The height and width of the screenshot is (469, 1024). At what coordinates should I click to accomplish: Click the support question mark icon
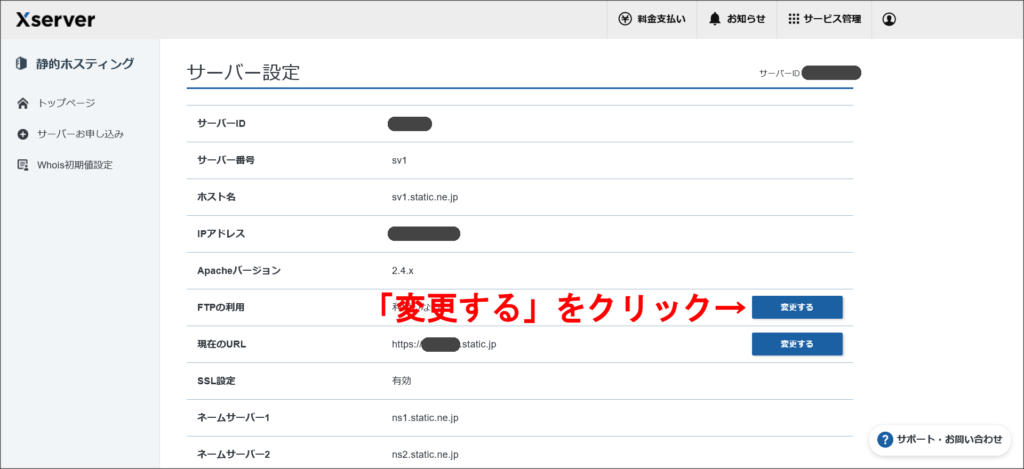click(x=885, y=440)
